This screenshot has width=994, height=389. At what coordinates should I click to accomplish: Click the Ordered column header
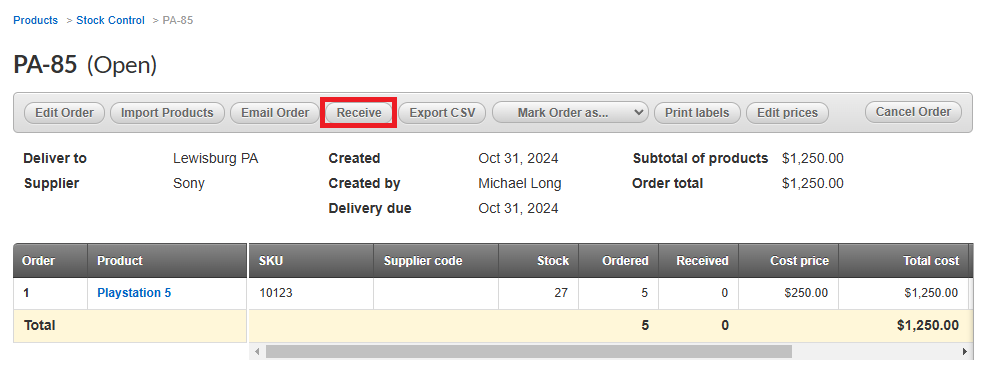pos(618,260)
